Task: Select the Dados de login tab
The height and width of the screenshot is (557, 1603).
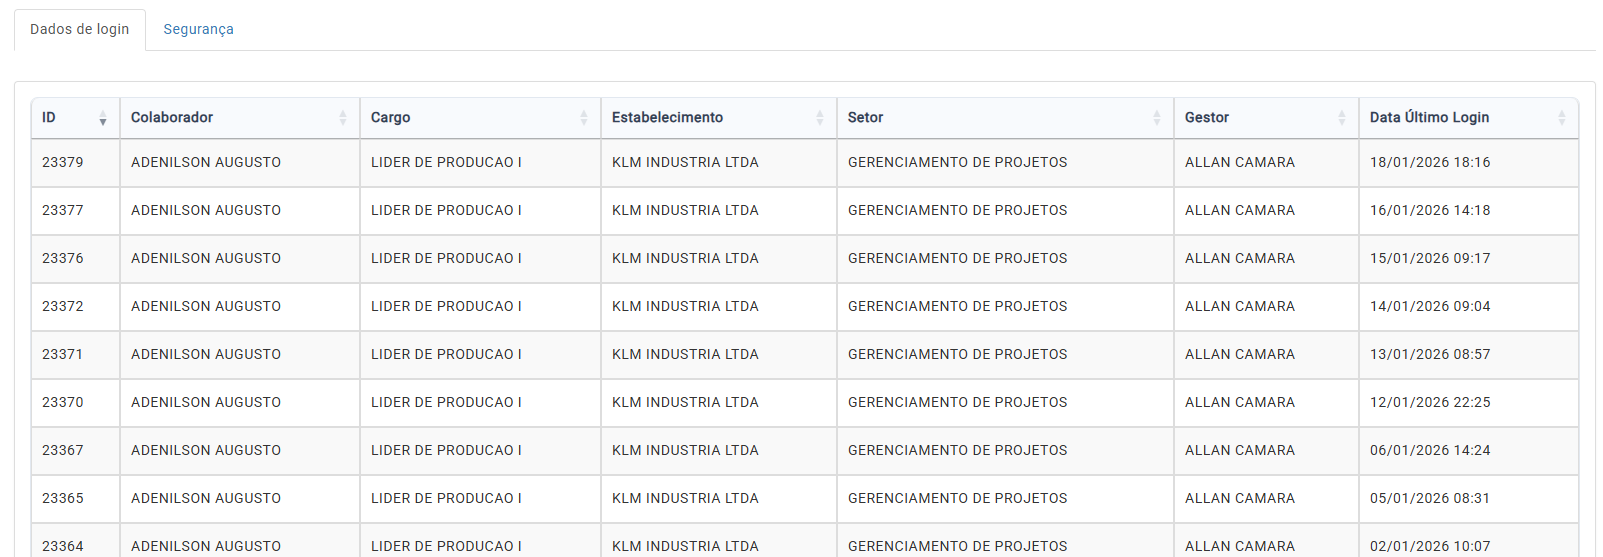Action: coord(80,29)
